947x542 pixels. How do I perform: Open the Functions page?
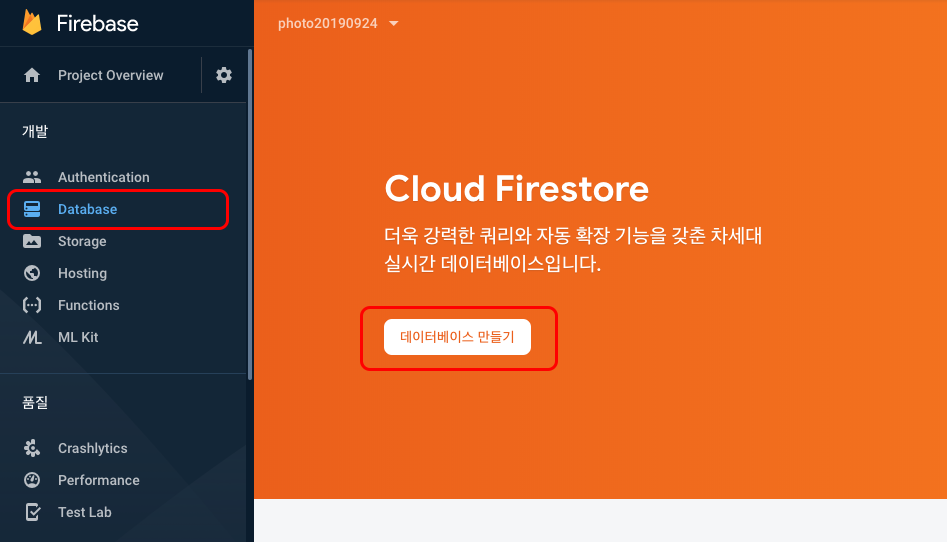pos(89,305)
